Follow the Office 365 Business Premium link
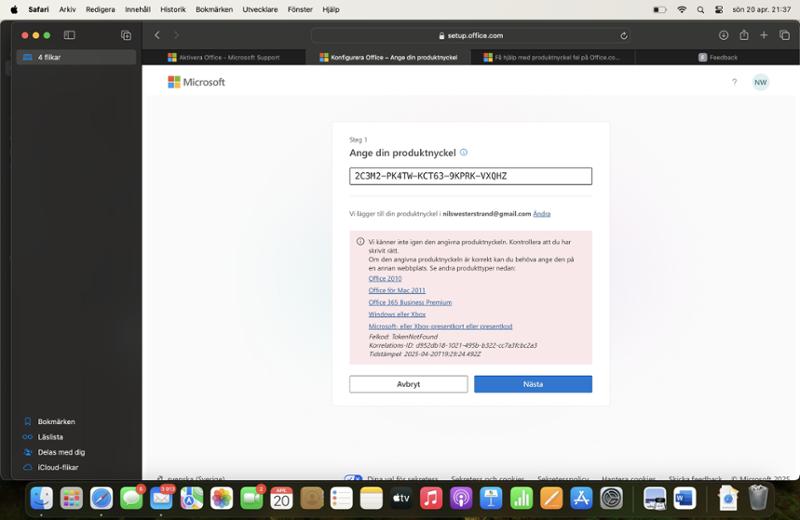 pos(410,303)
